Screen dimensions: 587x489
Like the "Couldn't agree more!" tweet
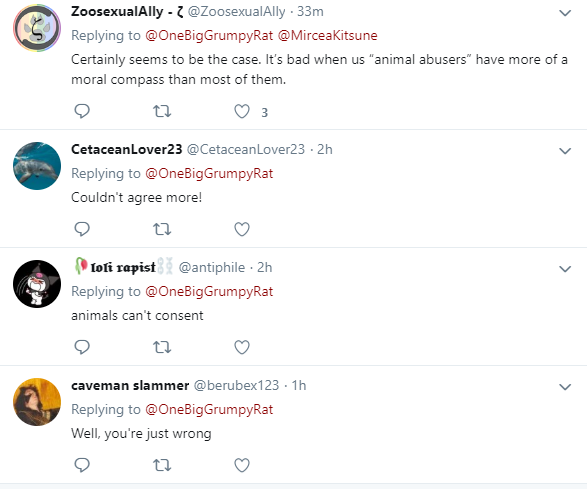[x=242, y=229]
